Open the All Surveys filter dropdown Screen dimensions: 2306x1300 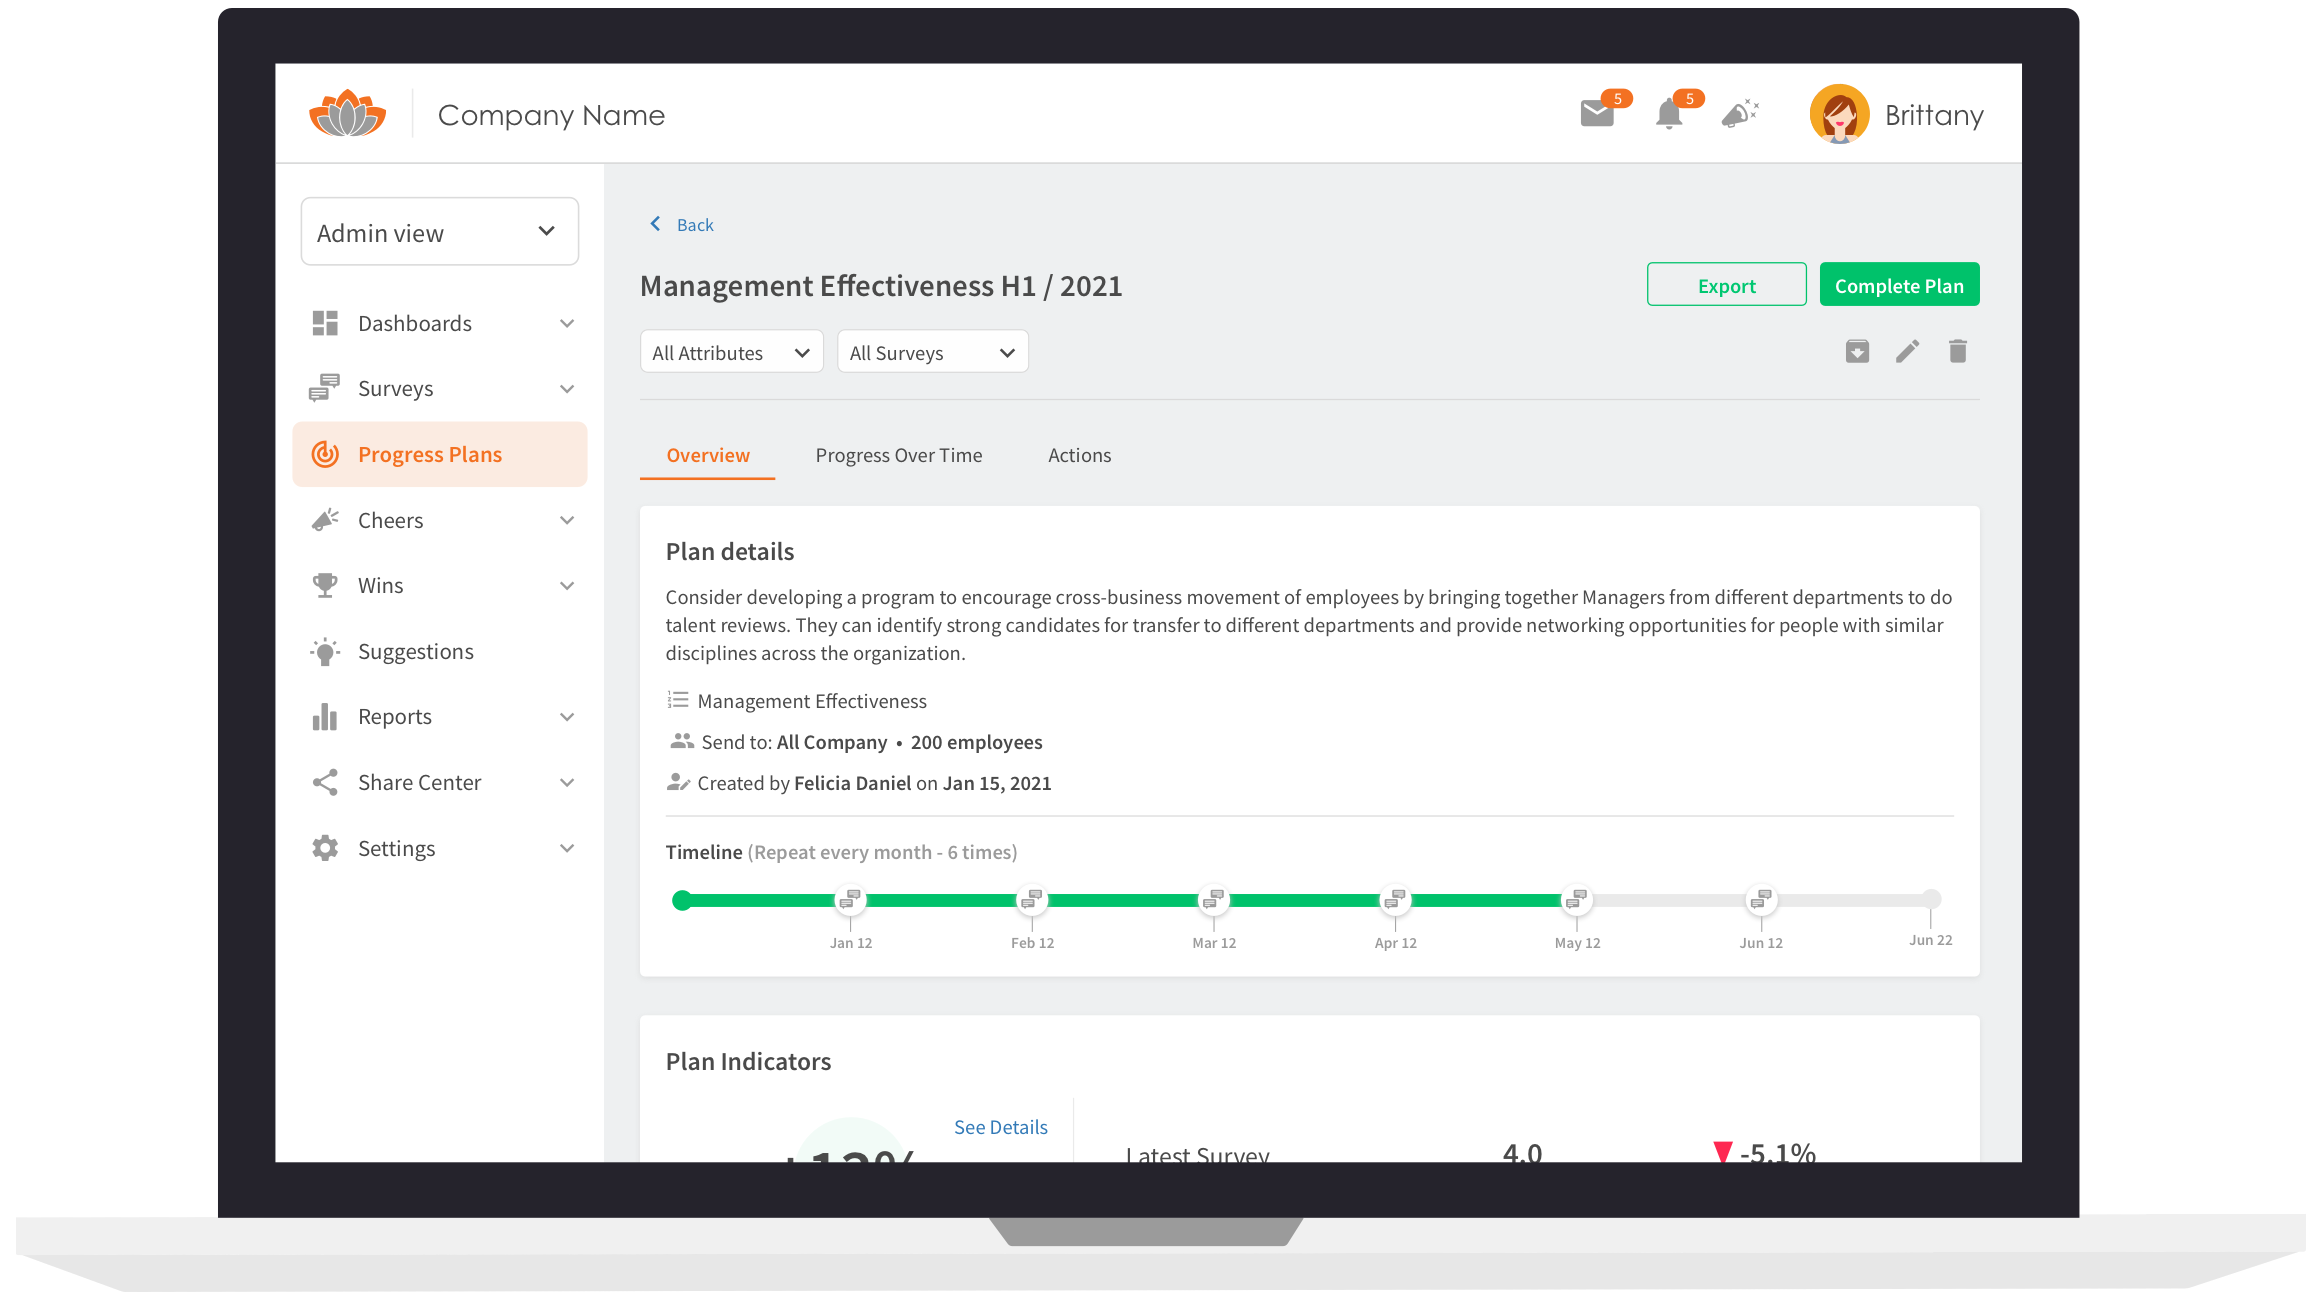[932, 352]
